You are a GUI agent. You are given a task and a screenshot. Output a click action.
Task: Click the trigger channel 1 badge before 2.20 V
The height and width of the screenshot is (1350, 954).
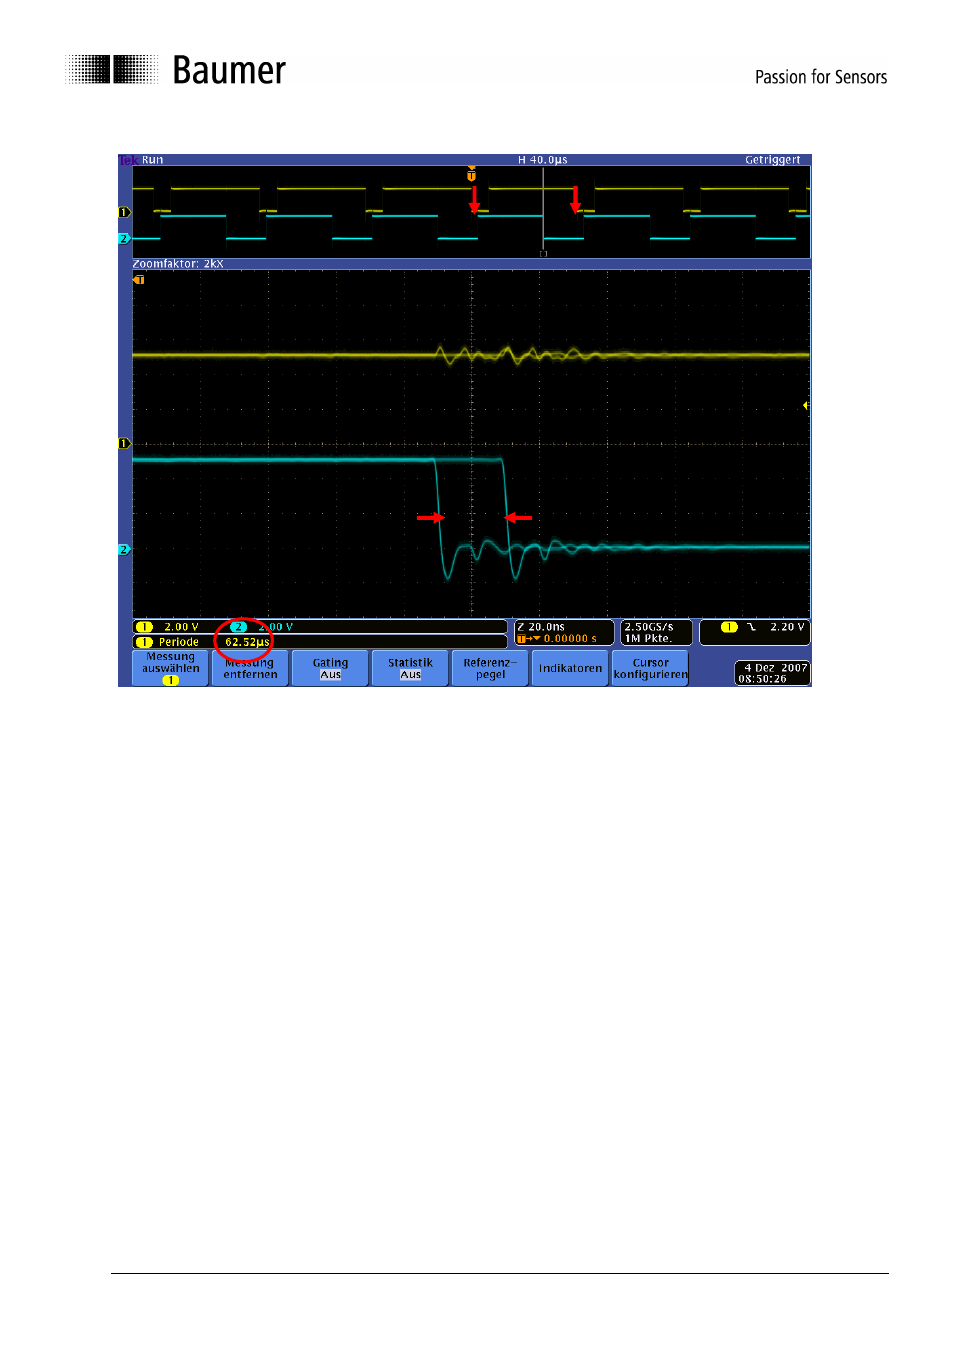pos(729,627)
